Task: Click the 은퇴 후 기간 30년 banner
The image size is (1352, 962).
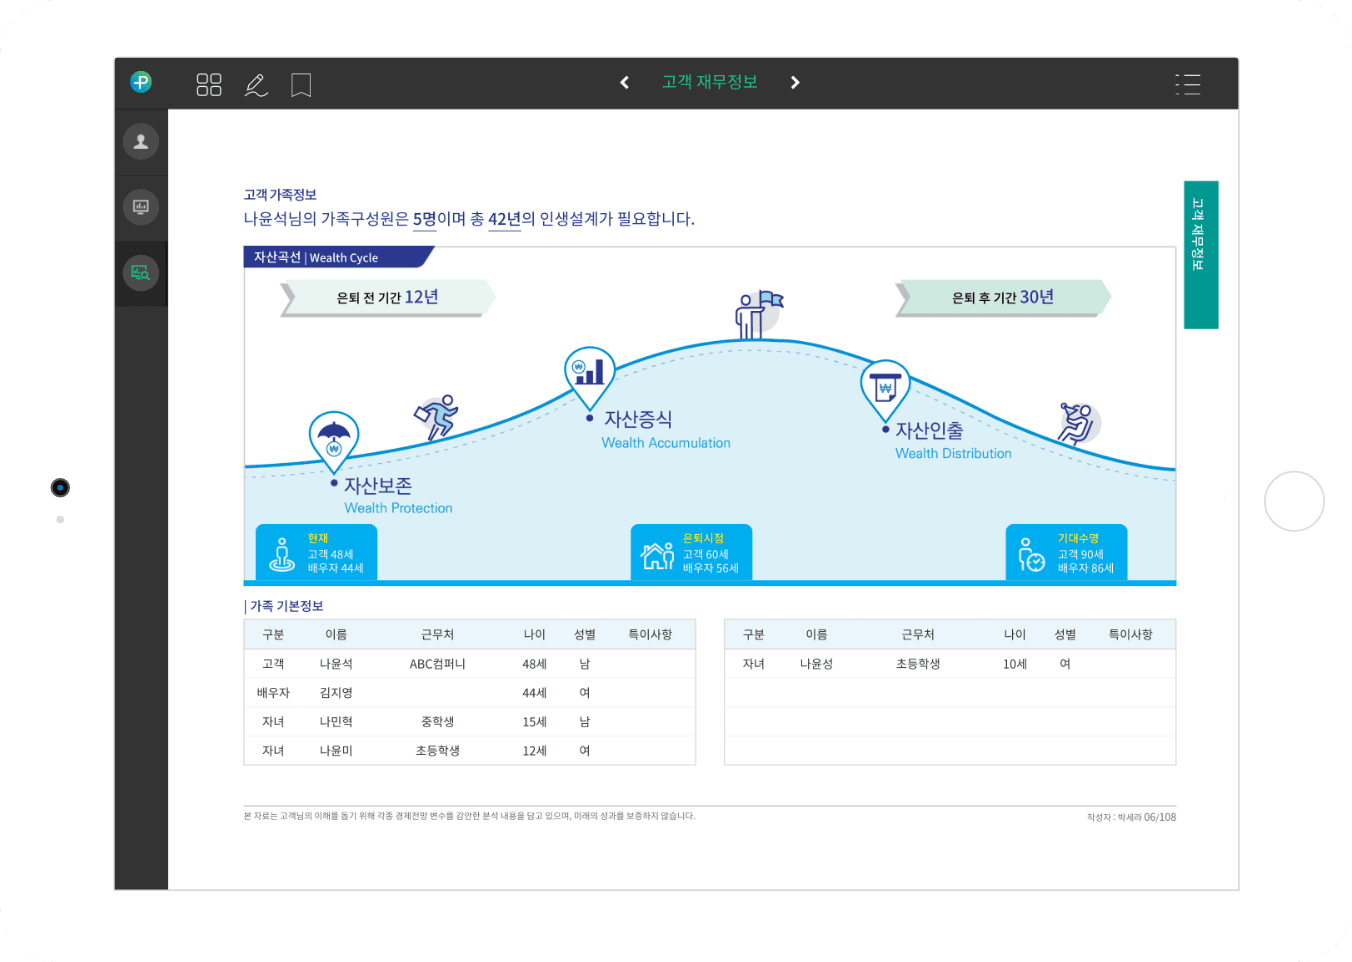Action: pos(1003,298)
